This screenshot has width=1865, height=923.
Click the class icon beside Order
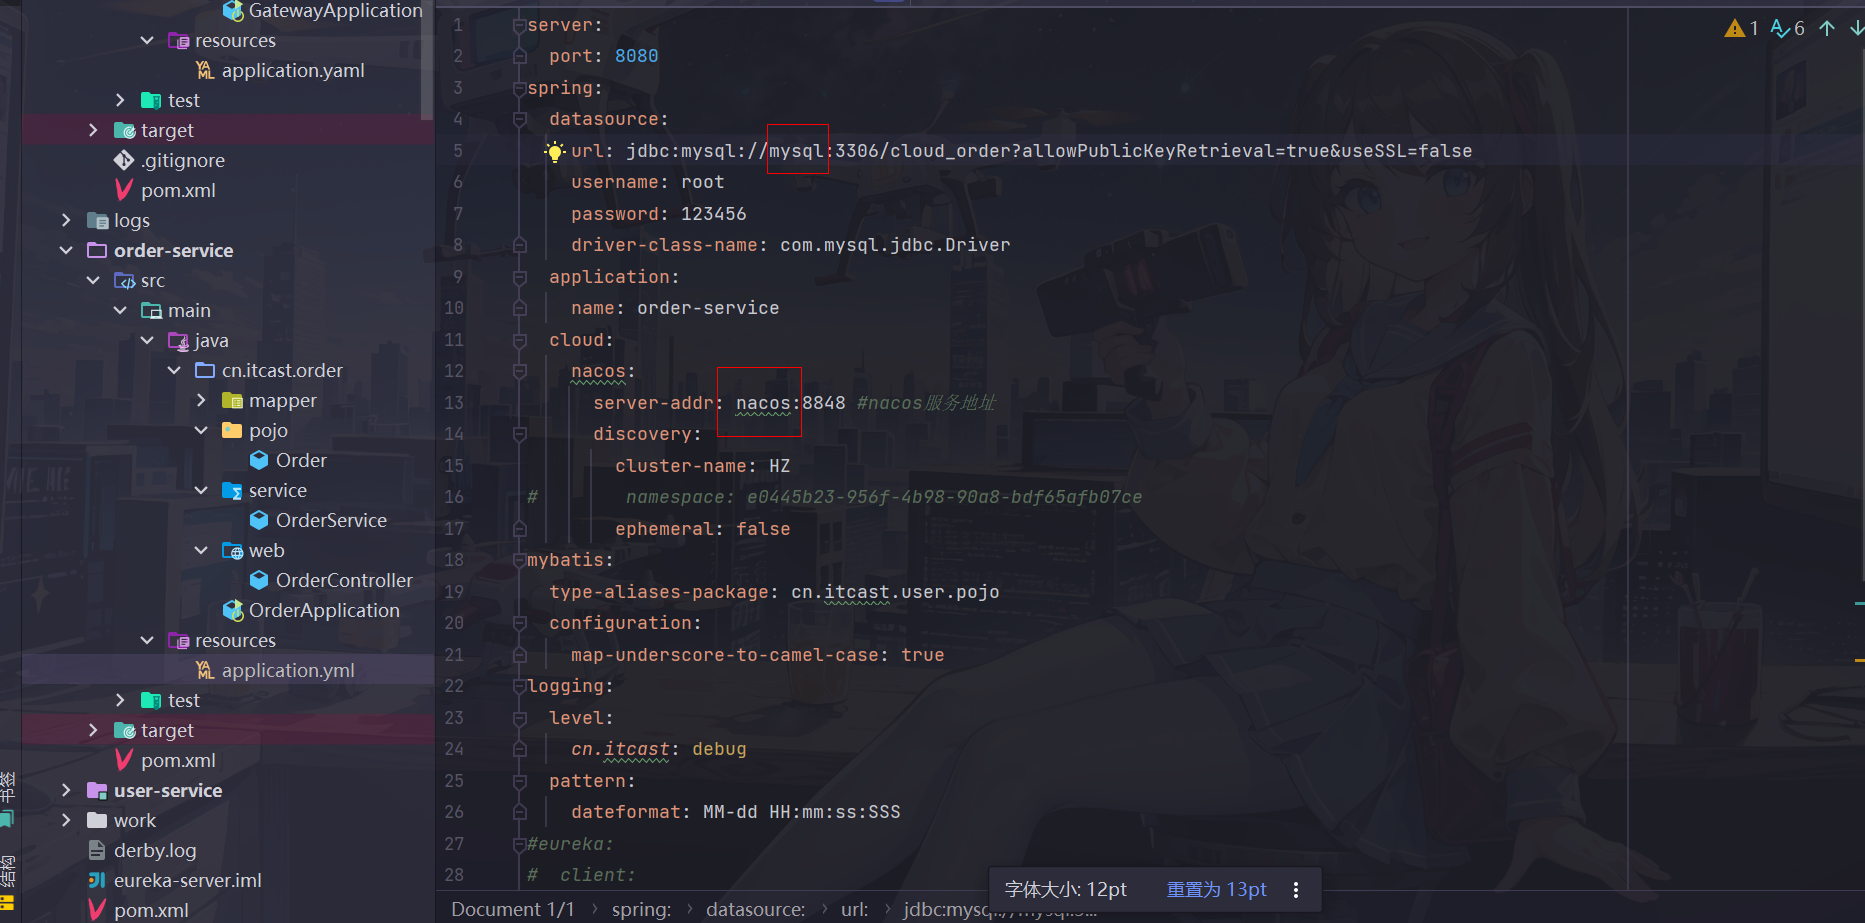[x=259, y=460]
